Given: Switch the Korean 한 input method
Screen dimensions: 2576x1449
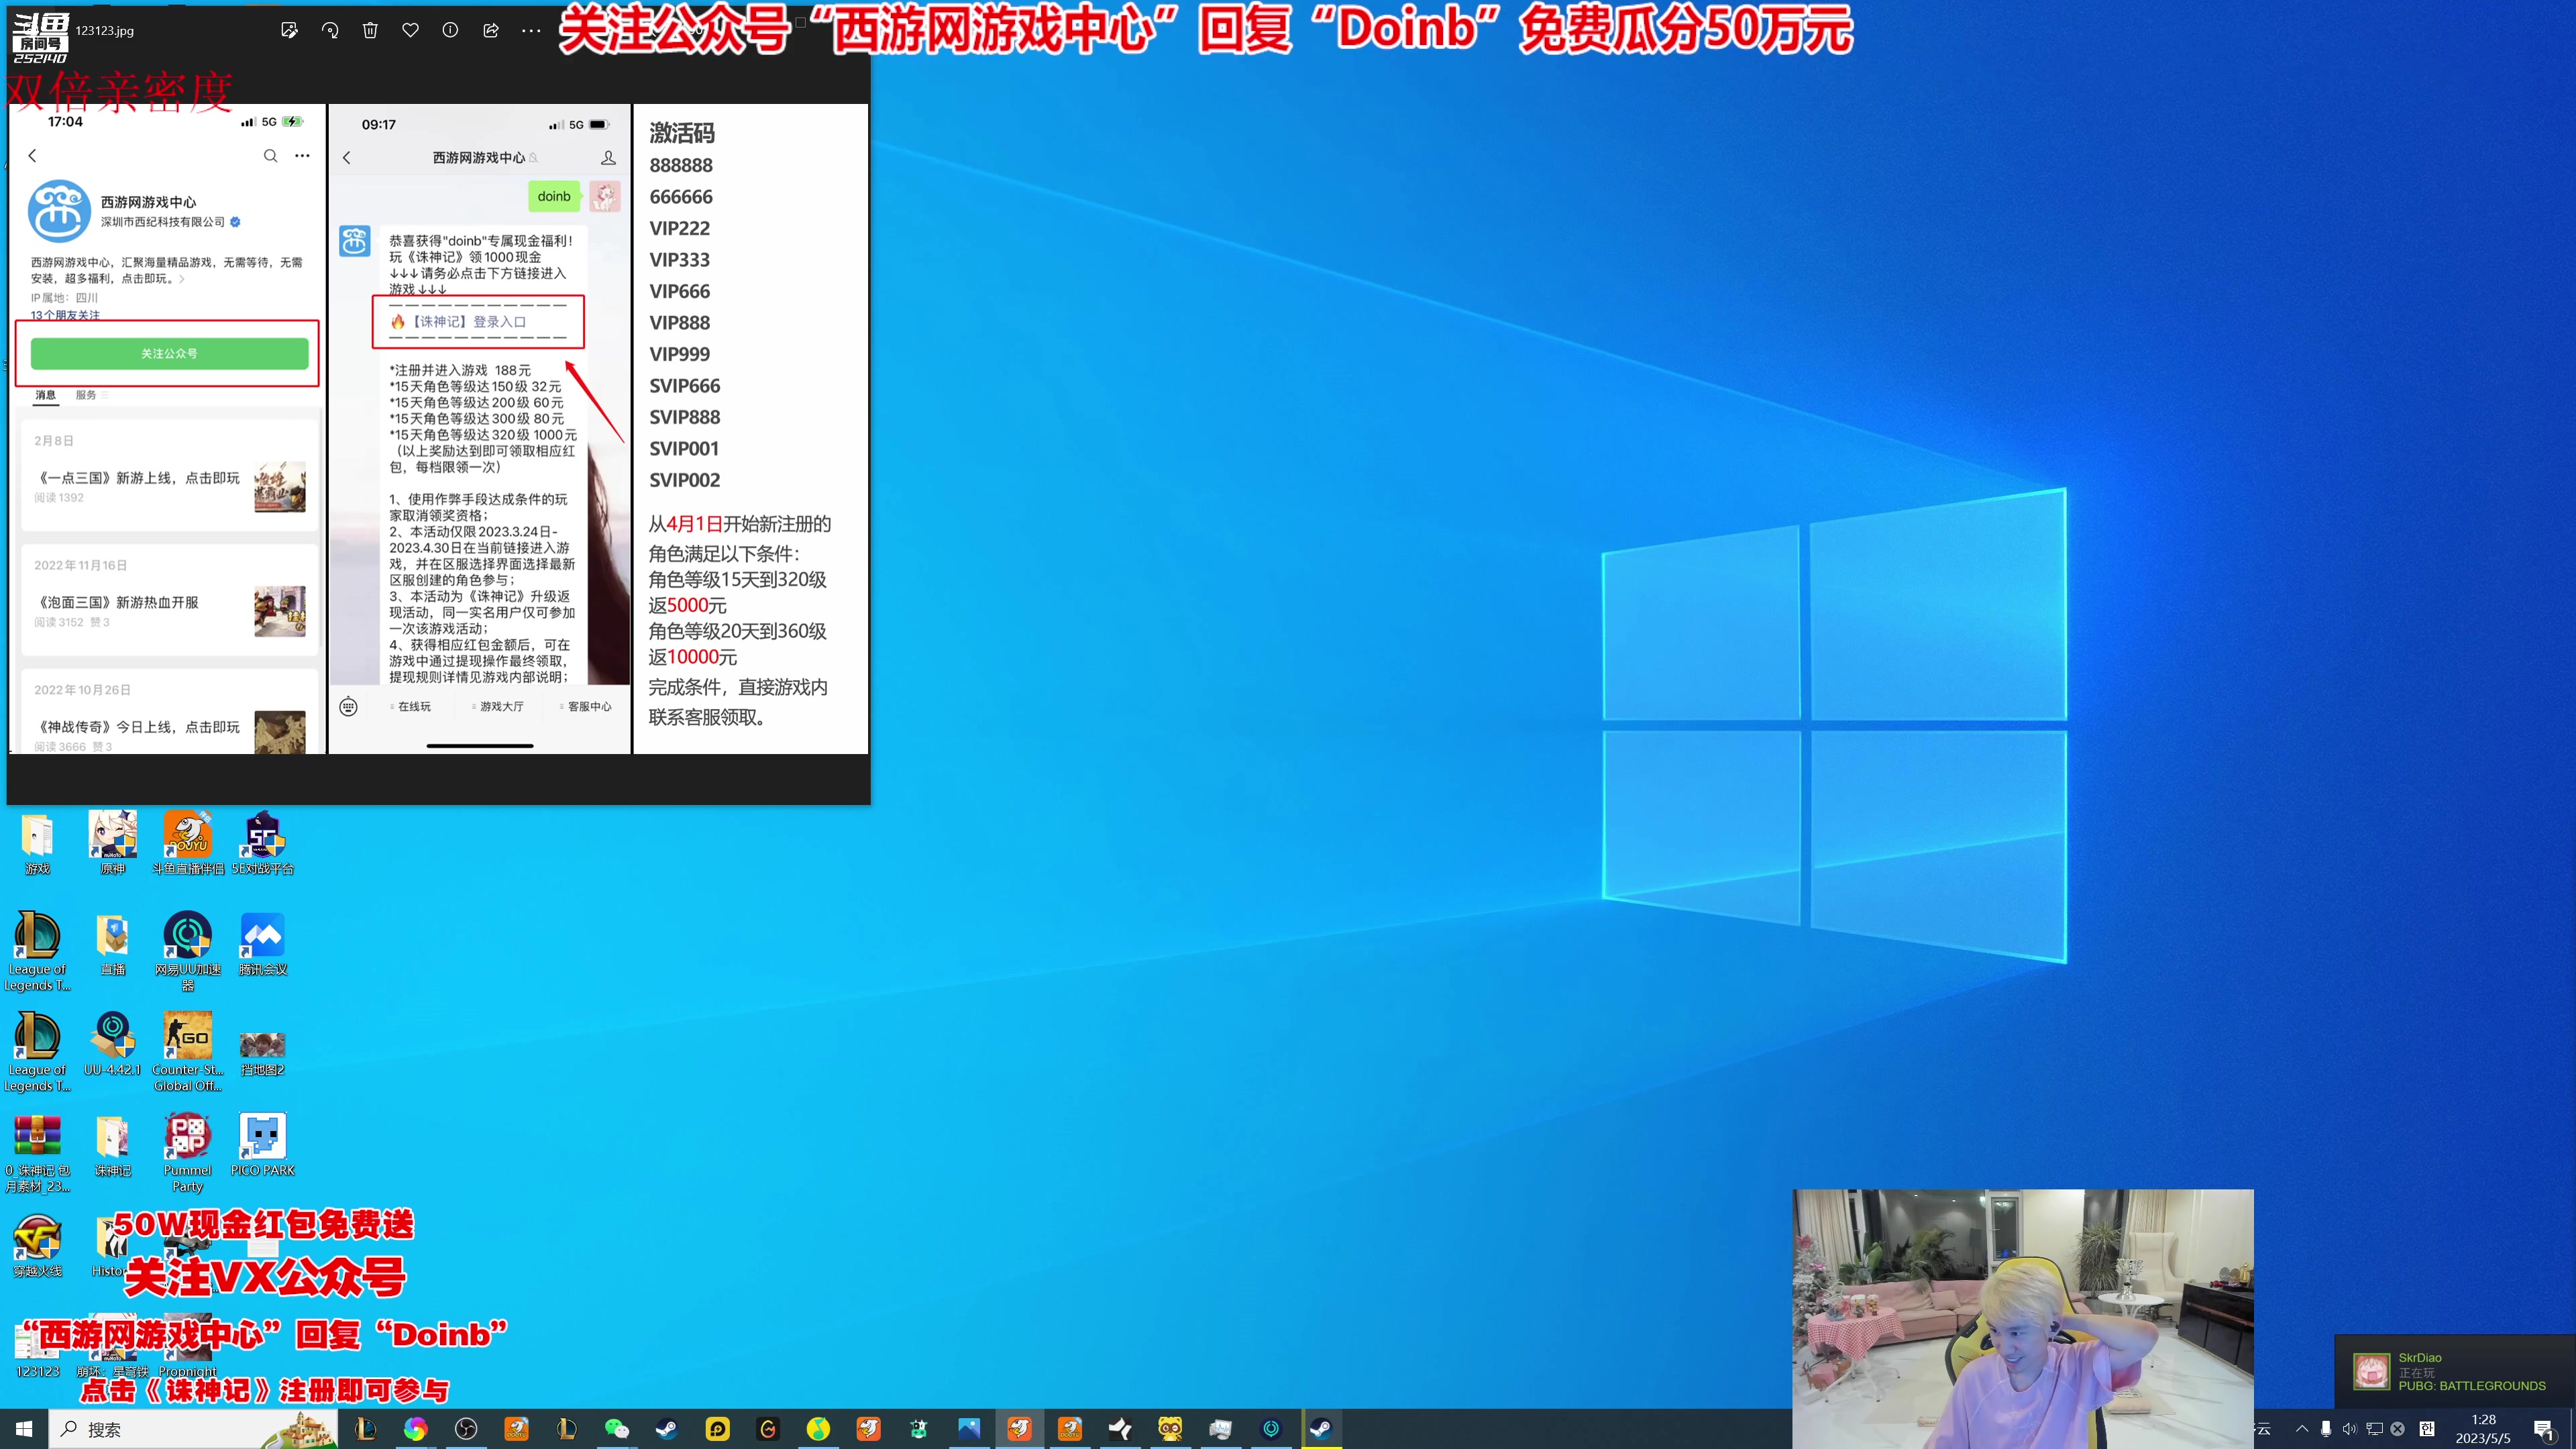Looking at the screenshot, I should 2427,1429.
